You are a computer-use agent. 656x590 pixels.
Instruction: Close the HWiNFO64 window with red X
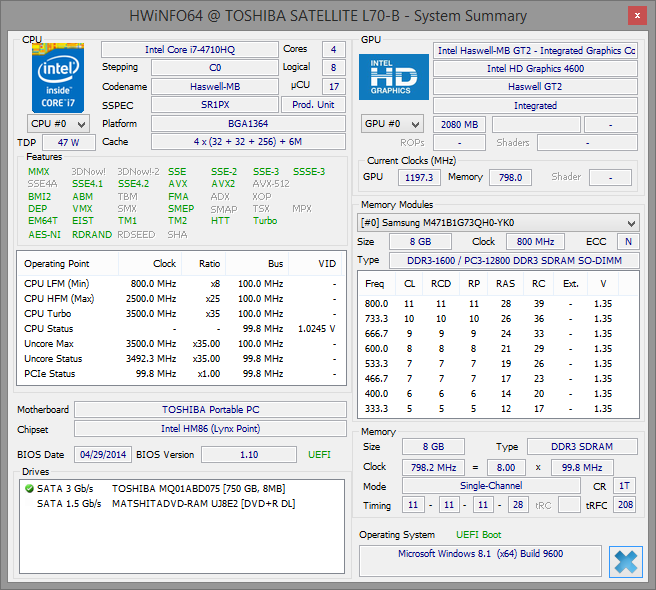637,16
